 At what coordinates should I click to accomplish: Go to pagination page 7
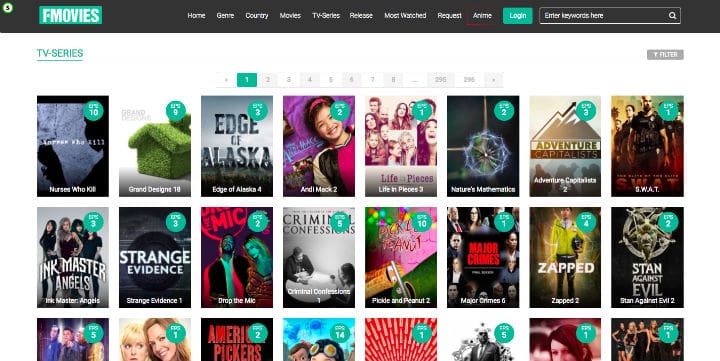point(372,80)
